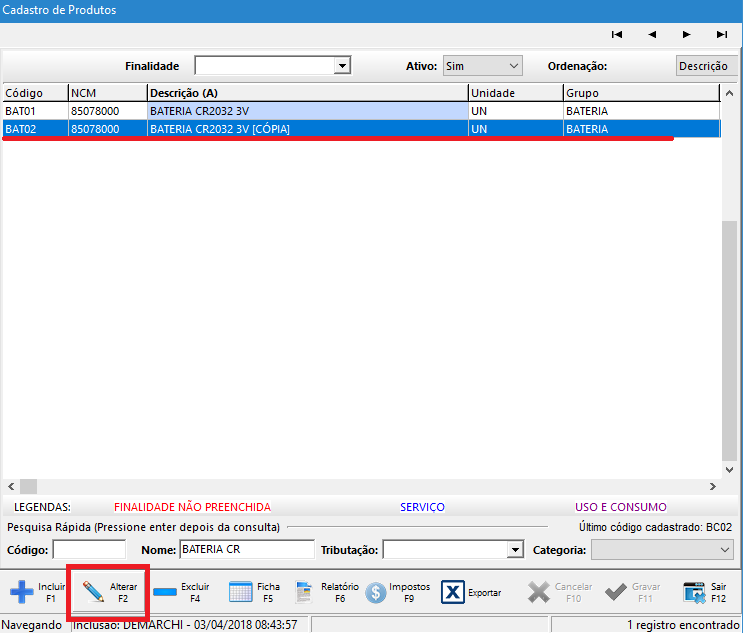
Task: Click UN unit cell in BAT02 row
Action: 516,129
